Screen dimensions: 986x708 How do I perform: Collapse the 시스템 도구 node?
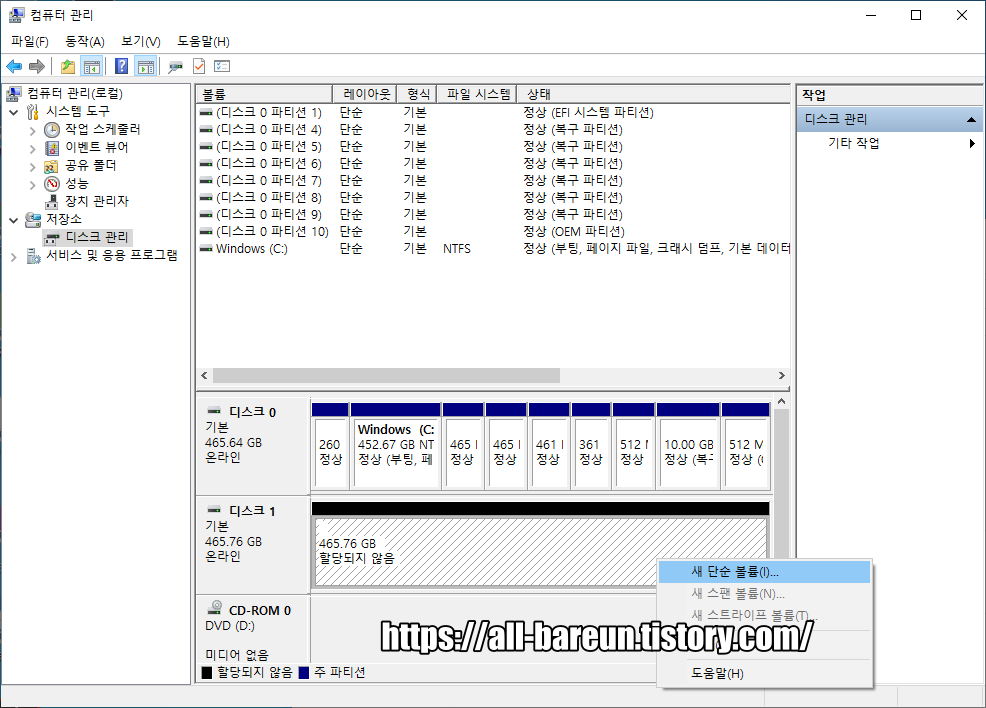[14, 113]
